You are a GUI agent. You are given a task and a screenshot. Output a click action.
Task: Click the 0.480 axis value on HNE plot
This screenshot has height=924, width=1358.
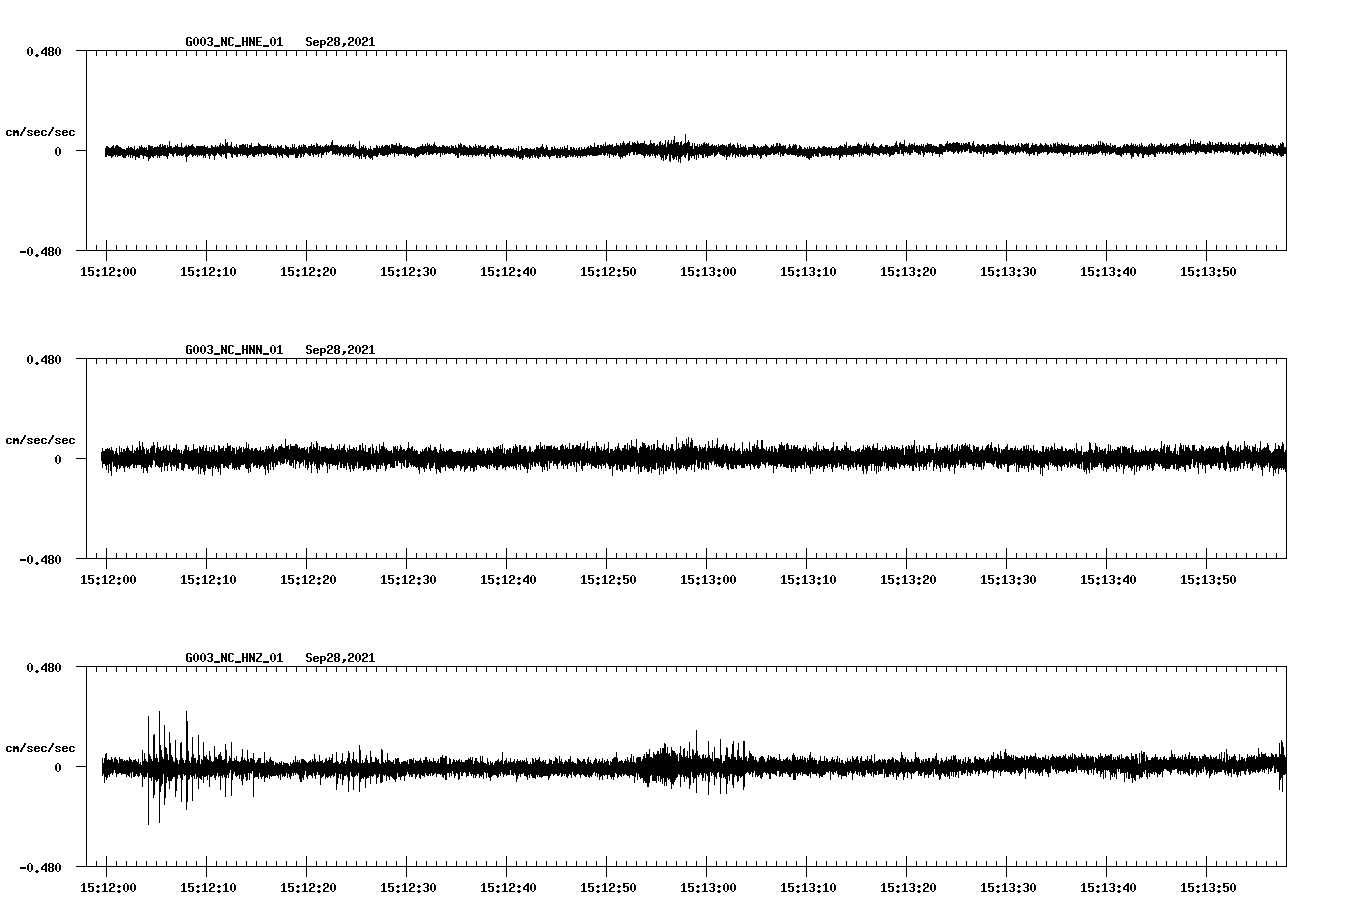pyautogui.click(x=44, y=52)
